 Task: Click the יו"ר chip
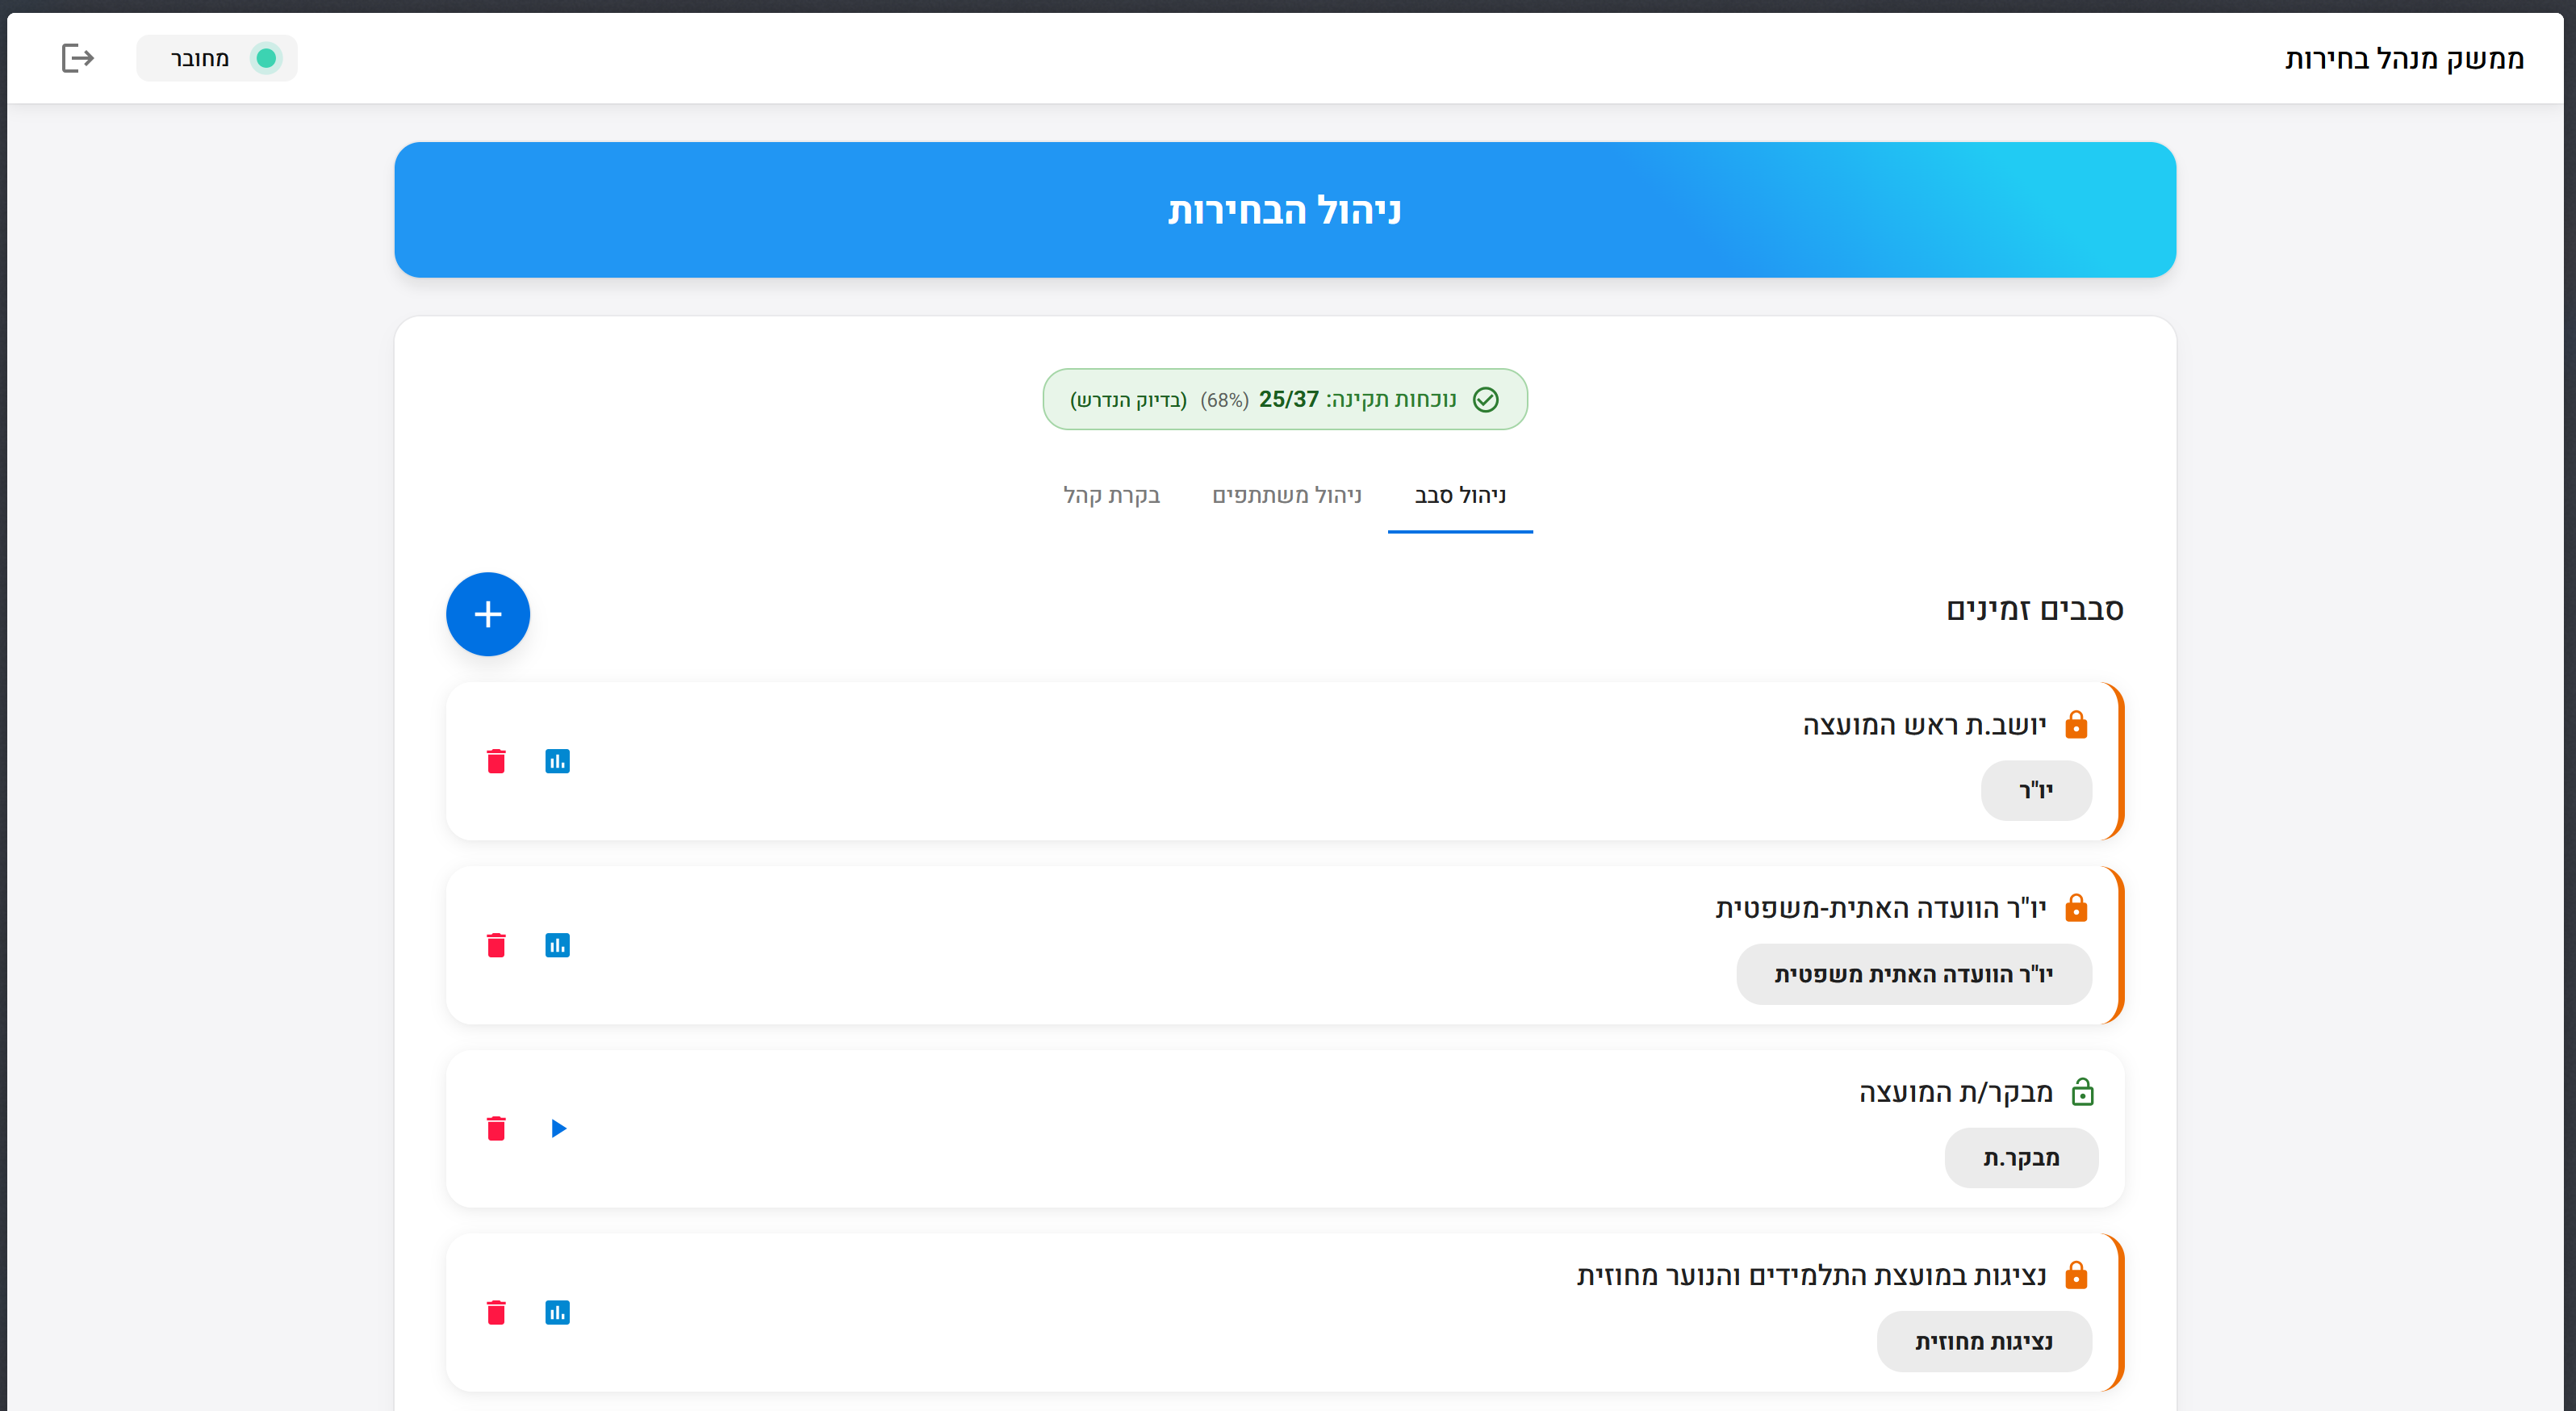tap(2035, 790)
